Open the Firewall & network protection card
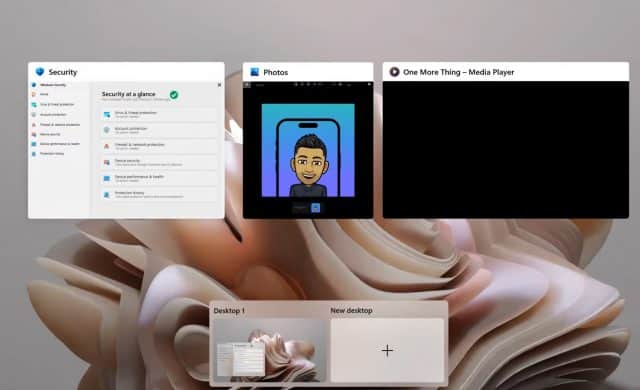The image size is (640, 390). click(159, 146)
